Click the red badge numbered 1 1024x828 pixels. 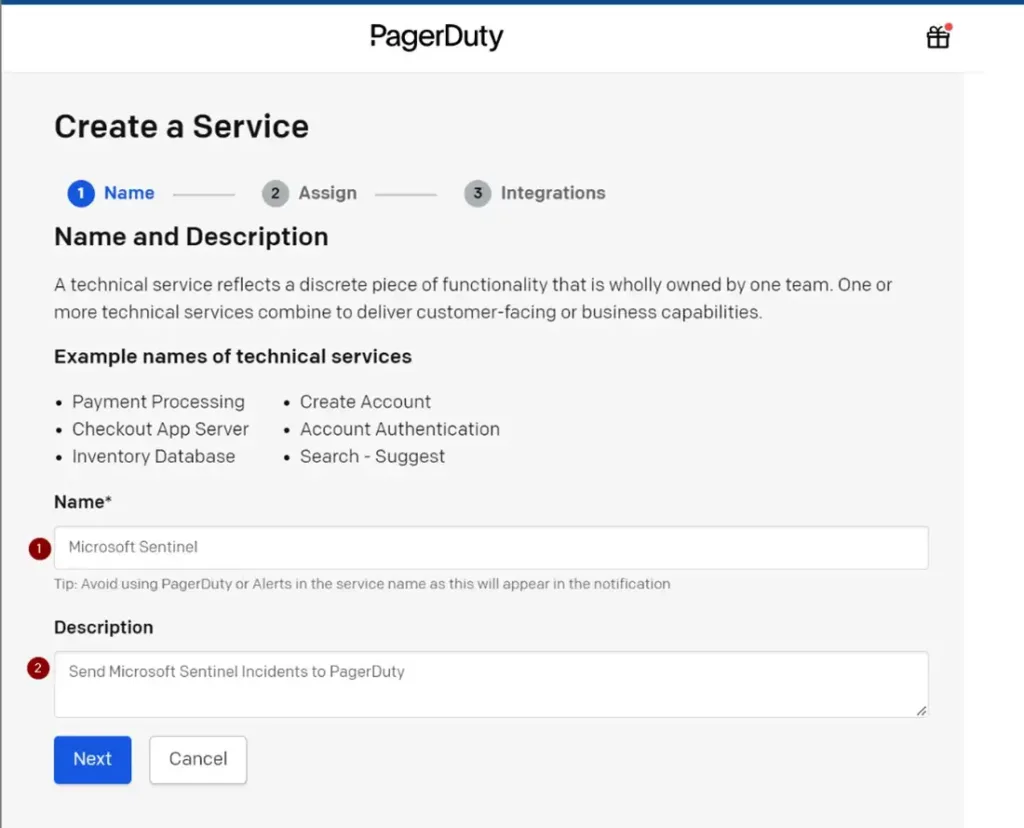click(38, 549)
